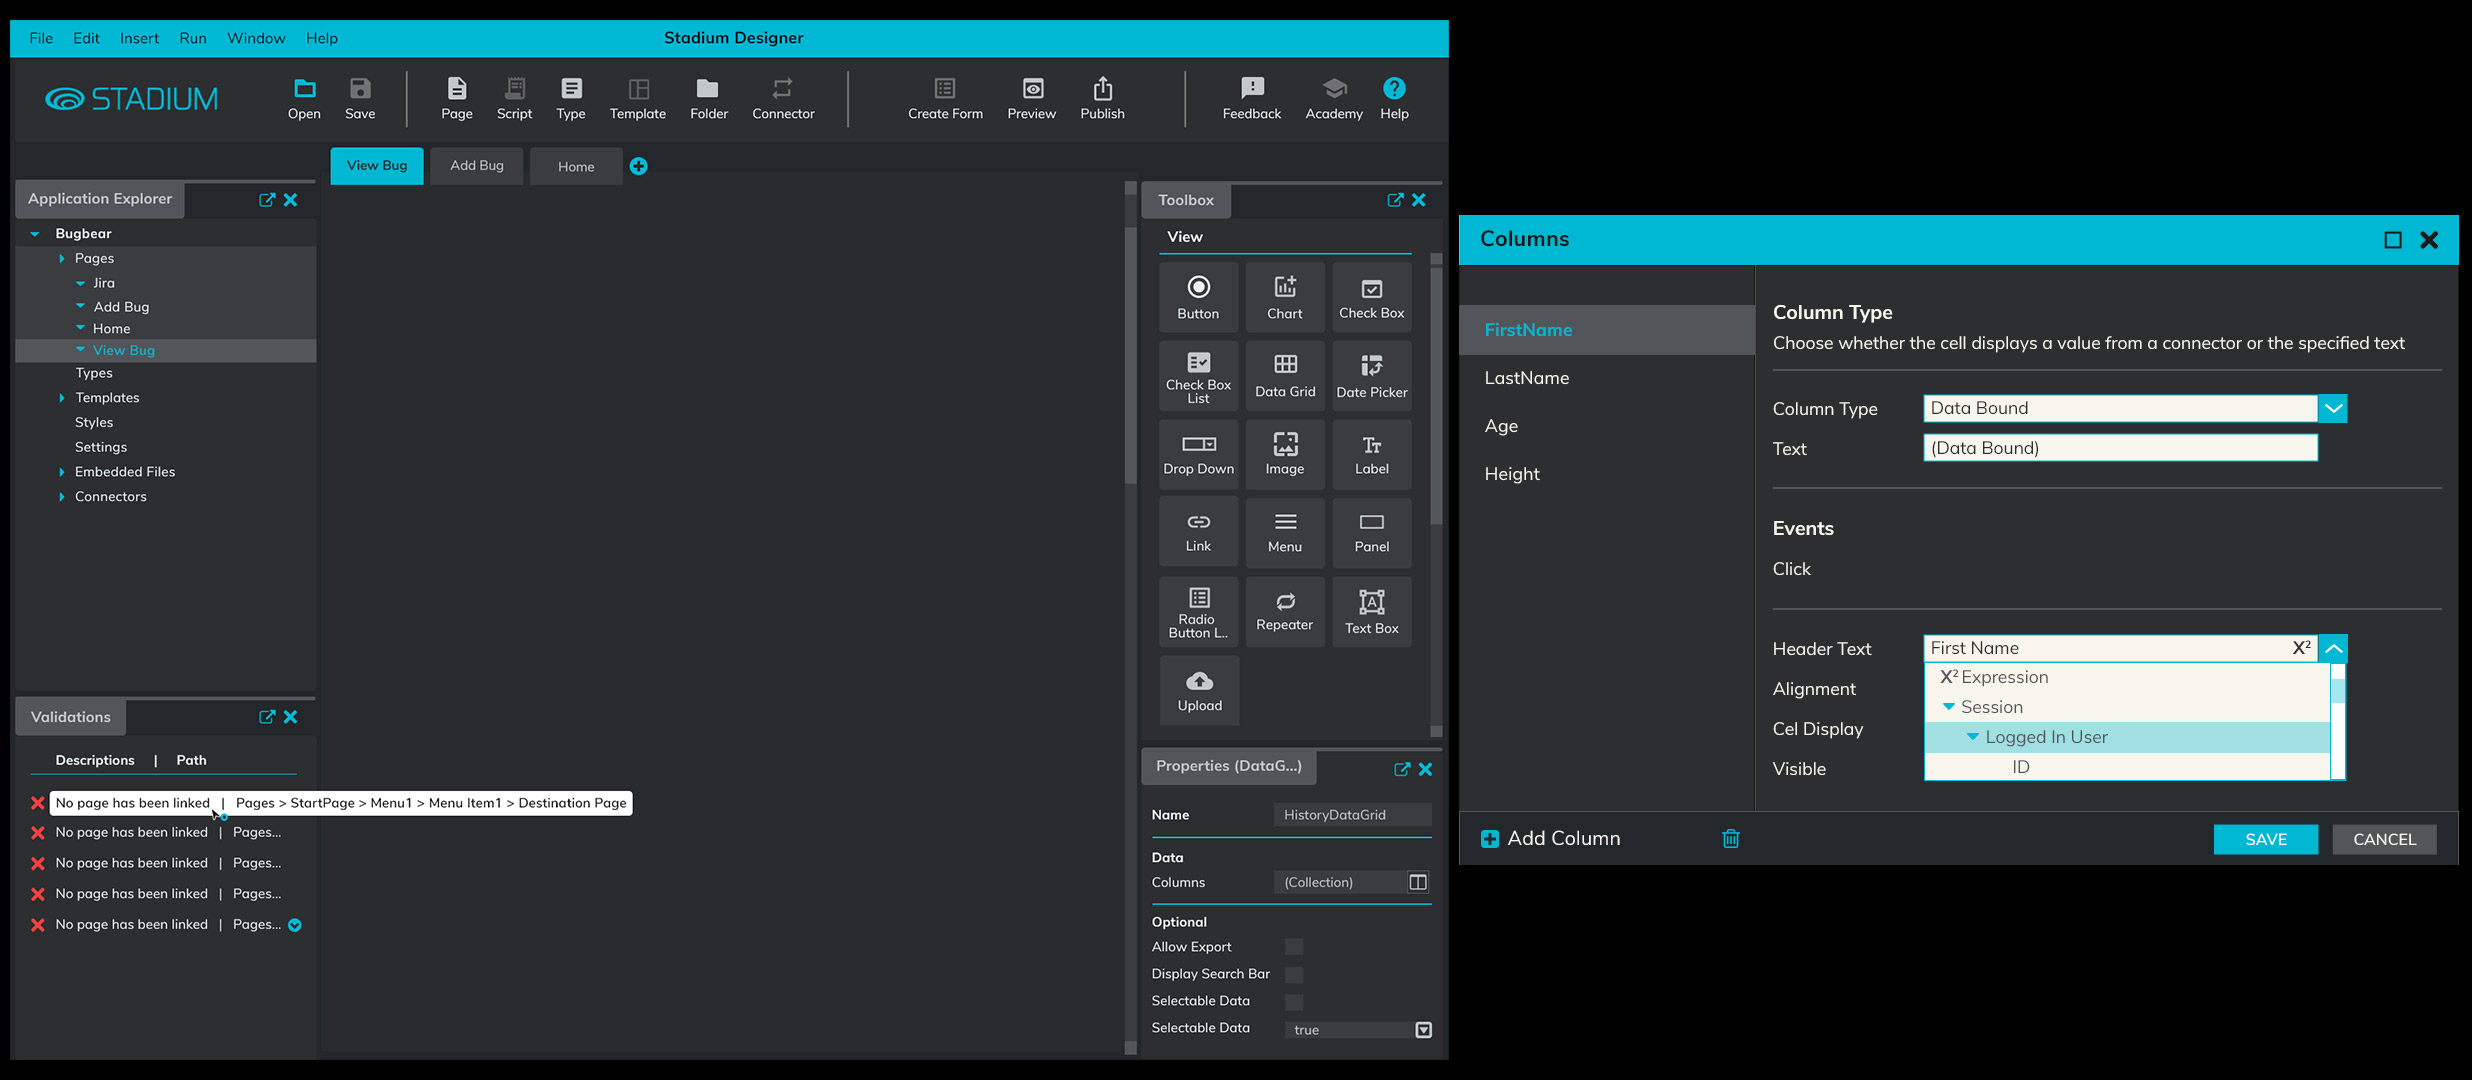Viewport: 2472px width, 1080px height.
Task: Expand the Connectors tree node
Action: click(61, 497)
